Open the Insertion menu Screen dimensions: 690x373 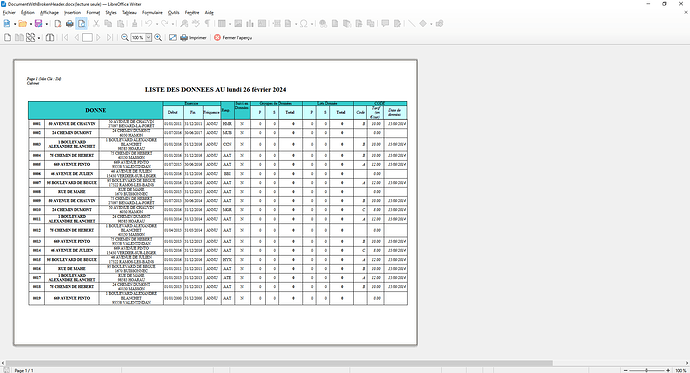pos(73,13)
